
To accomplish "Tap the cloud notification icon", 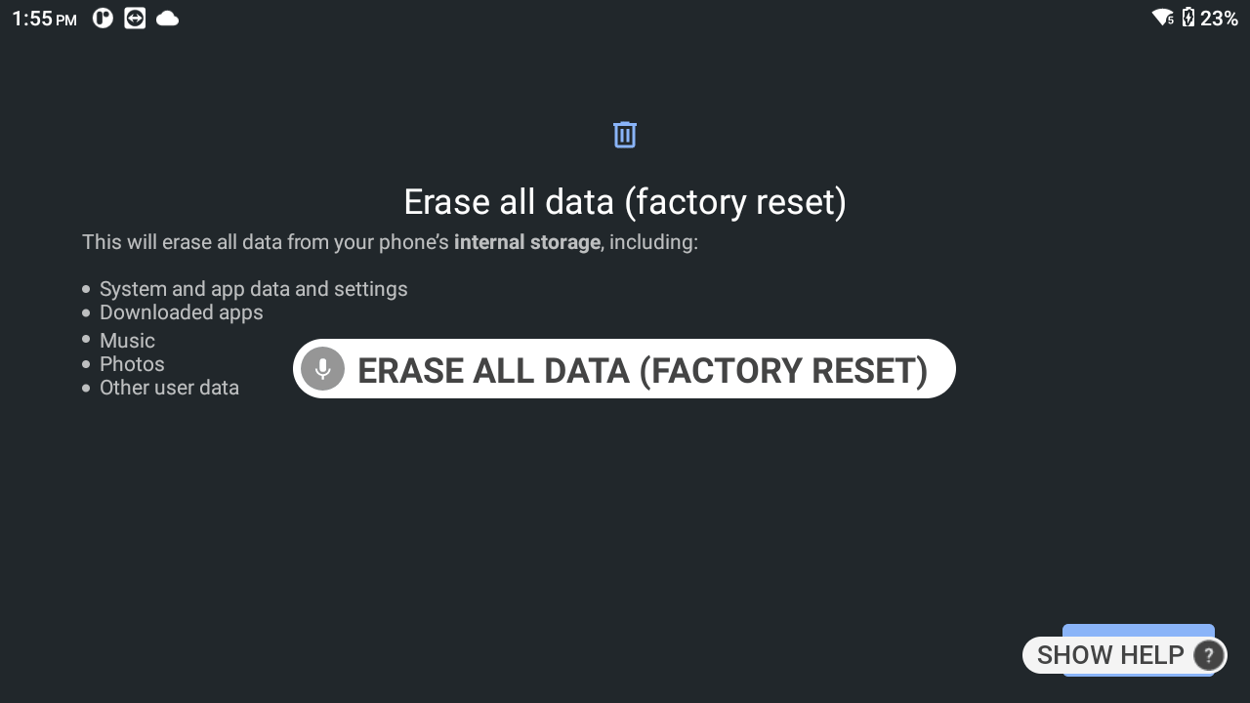I will pos(166,17).
